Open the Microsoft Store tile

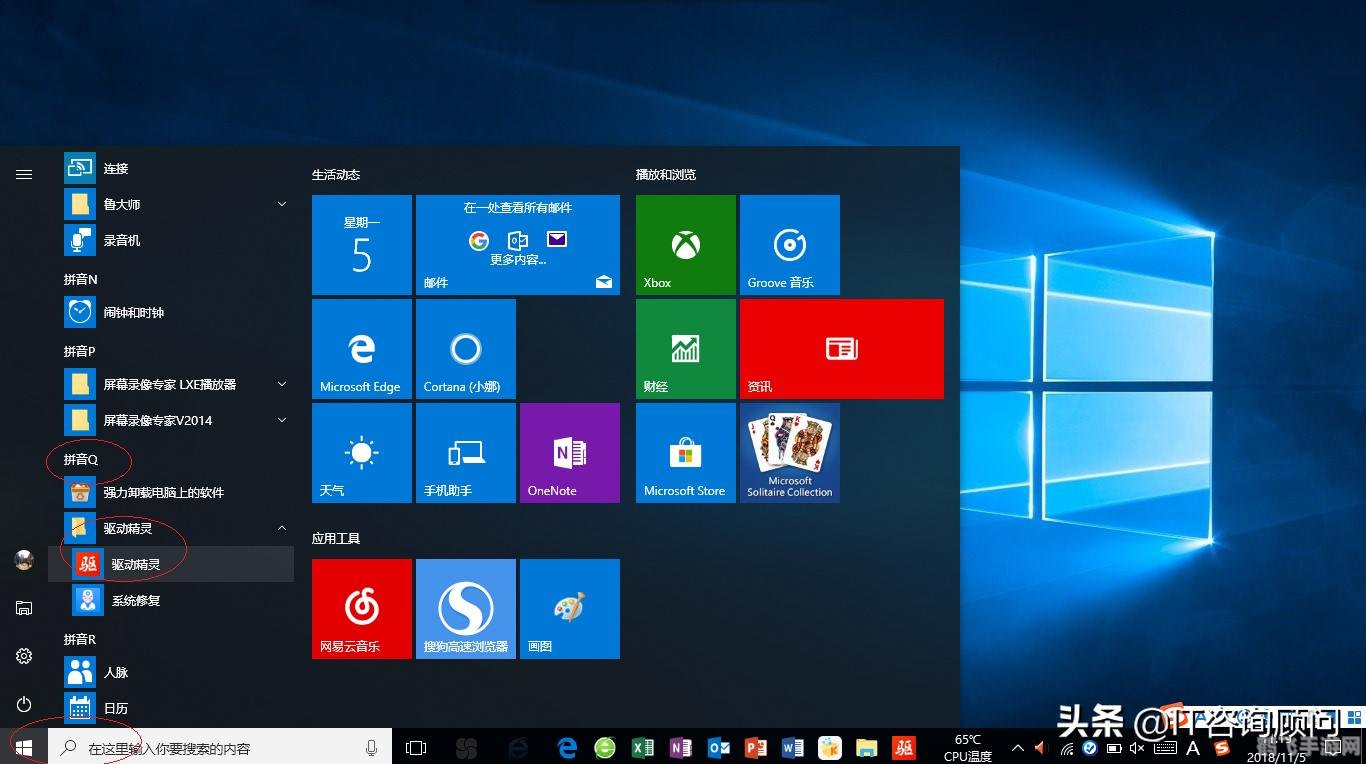point(686,453)
